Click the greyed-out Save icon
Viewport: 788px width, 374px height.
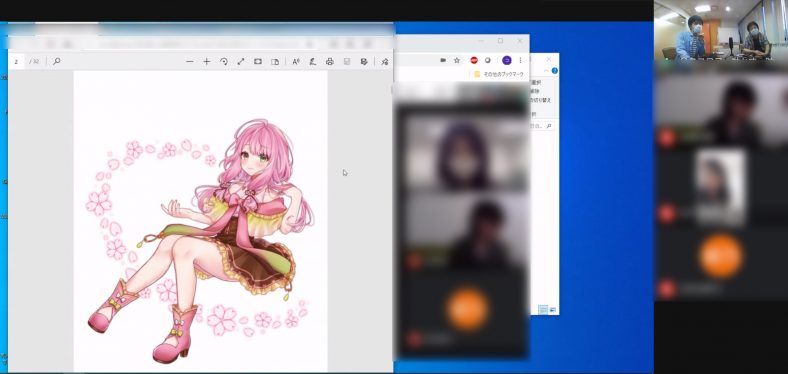click(347, 61)
